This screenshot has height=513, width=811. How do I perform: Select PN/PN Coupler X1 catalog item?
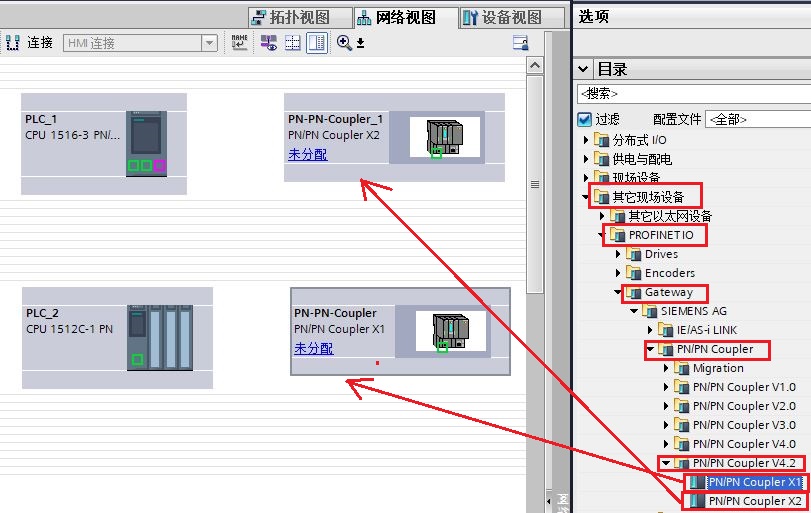[755, 482]
